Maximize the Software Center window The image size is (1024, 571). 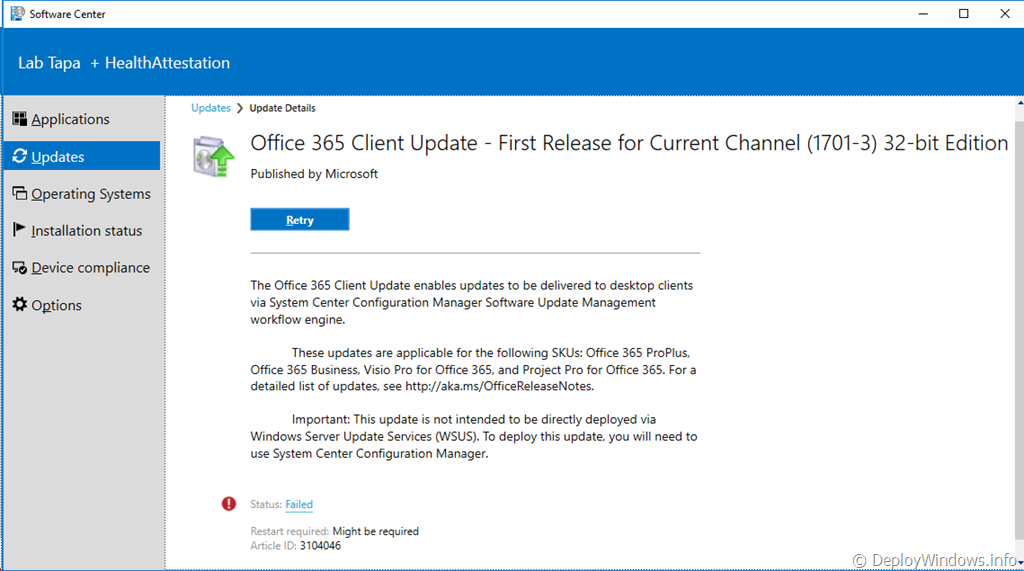964,14
